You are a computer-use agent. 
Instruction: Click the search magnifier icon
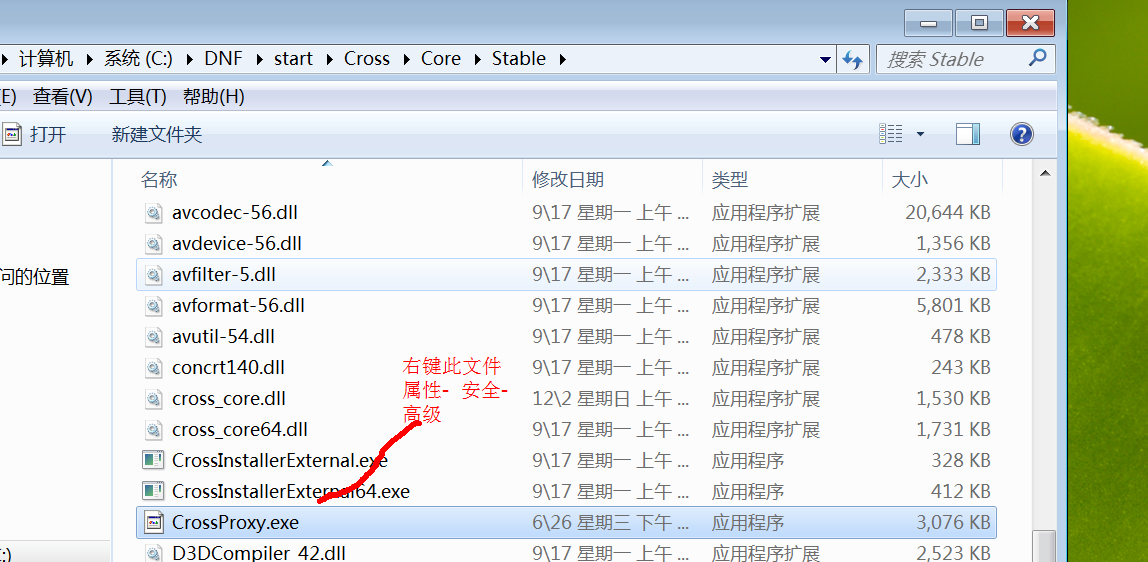pos(1037,58)
